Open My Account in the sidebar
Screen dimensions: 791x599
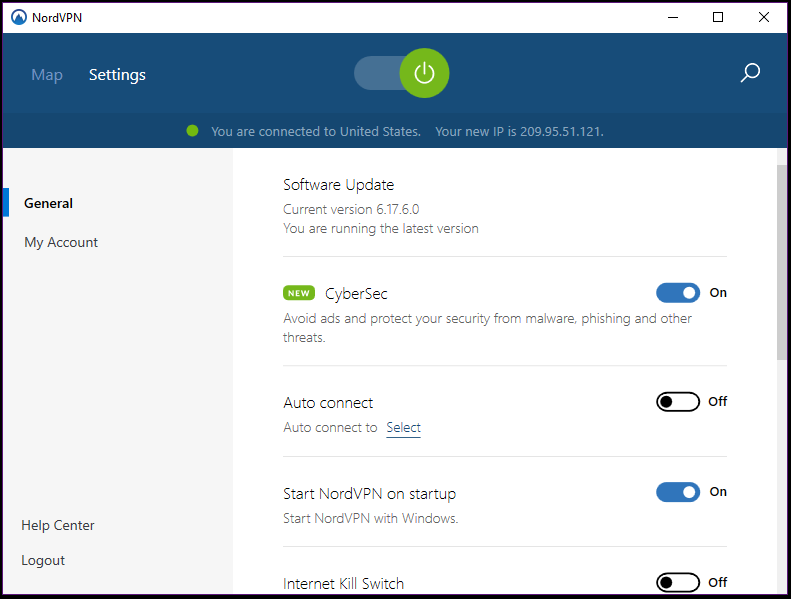61,242
